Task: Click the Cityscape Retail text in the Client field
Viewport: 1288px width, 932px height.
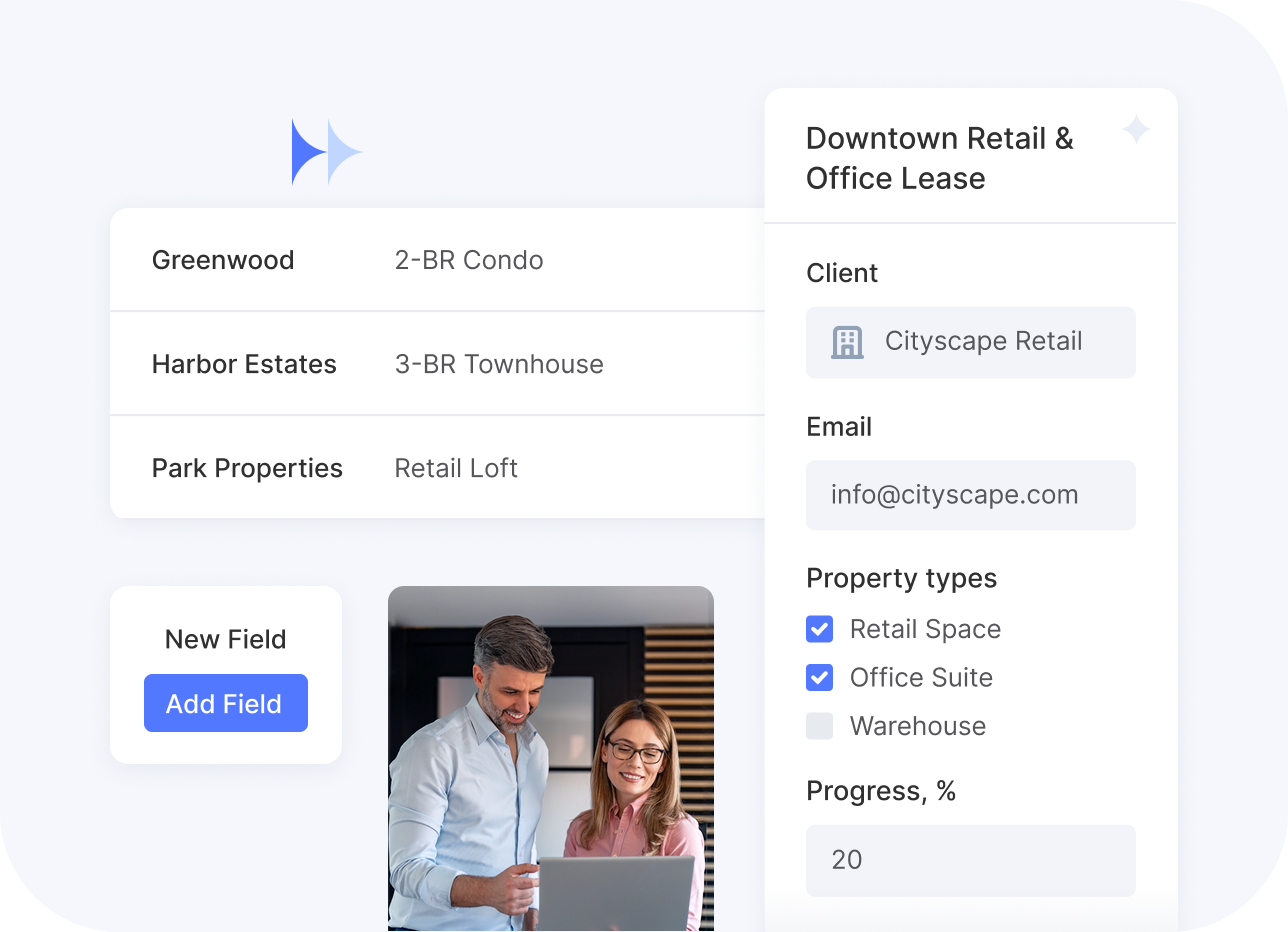Action: (x=983, y=342)
